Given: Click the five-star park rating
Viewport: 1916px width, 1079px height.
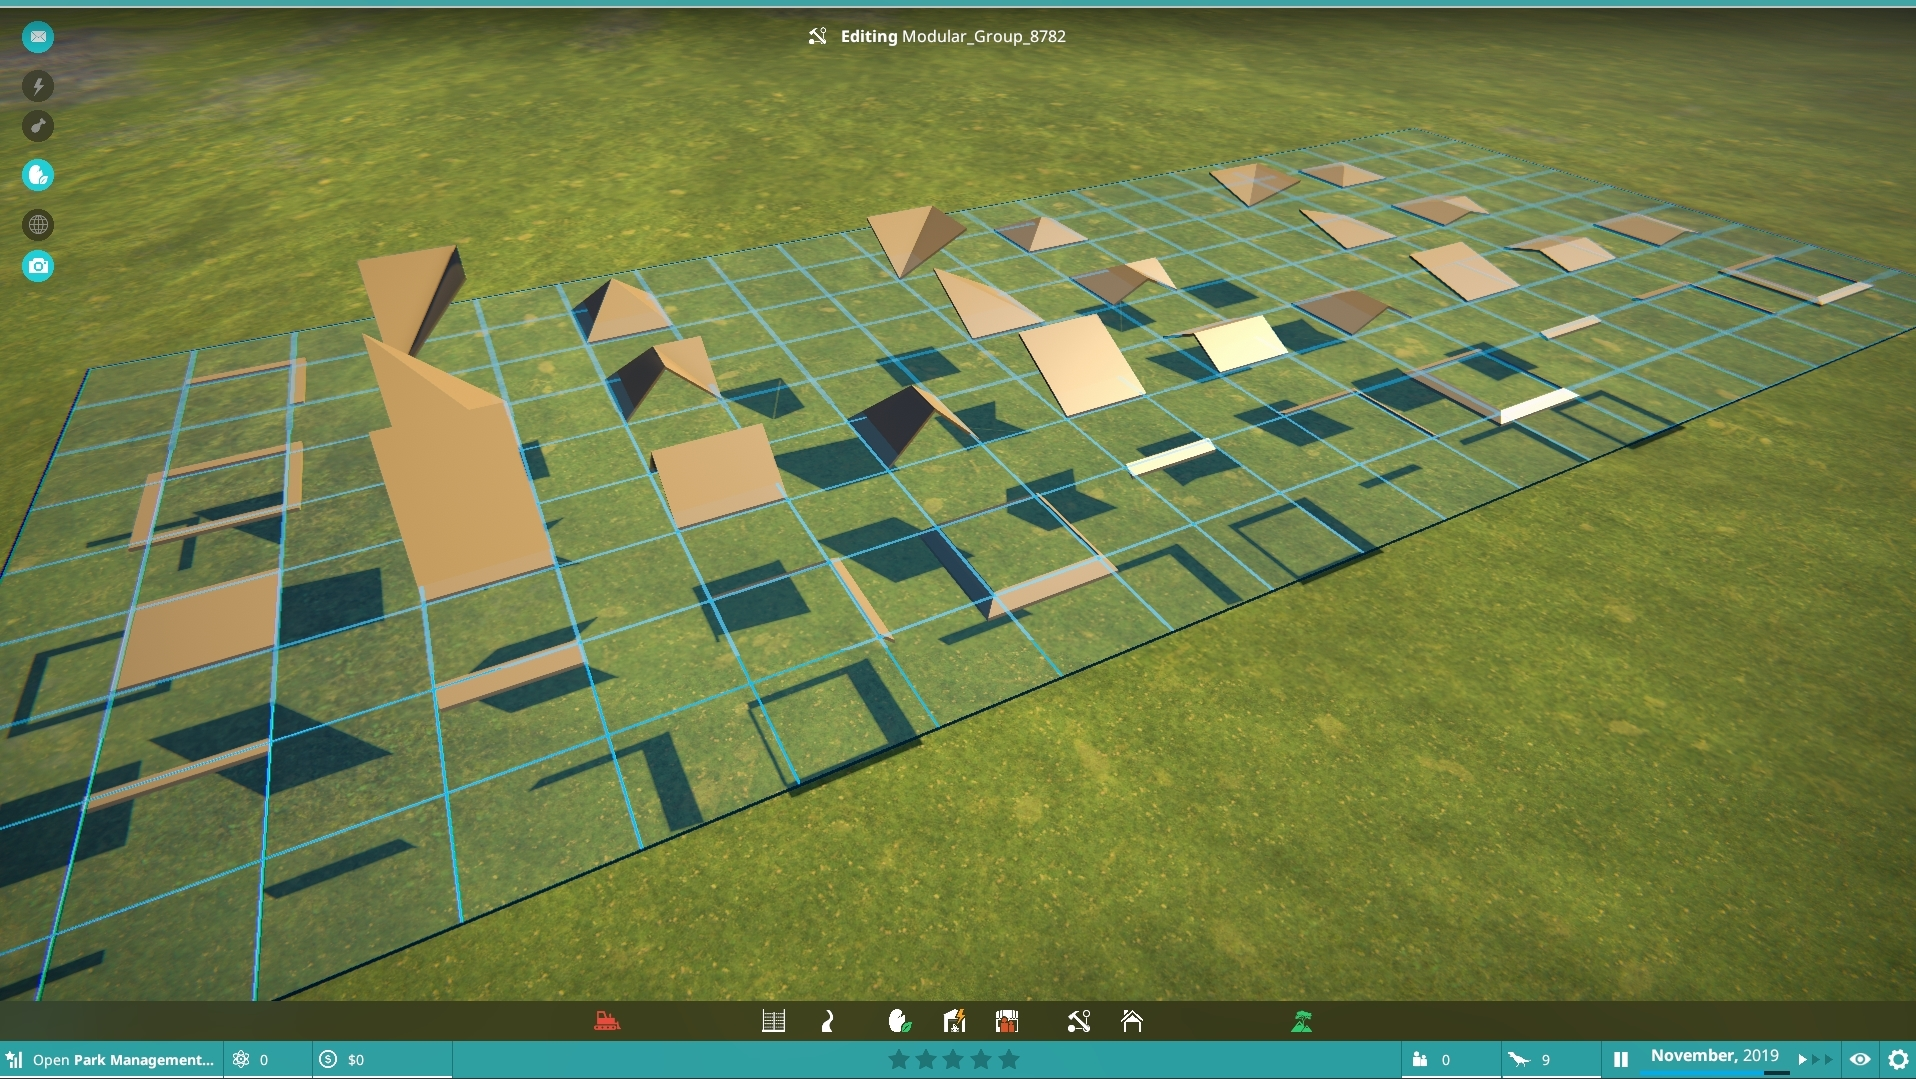Looking at the screenshot, I should [953, 1060].
